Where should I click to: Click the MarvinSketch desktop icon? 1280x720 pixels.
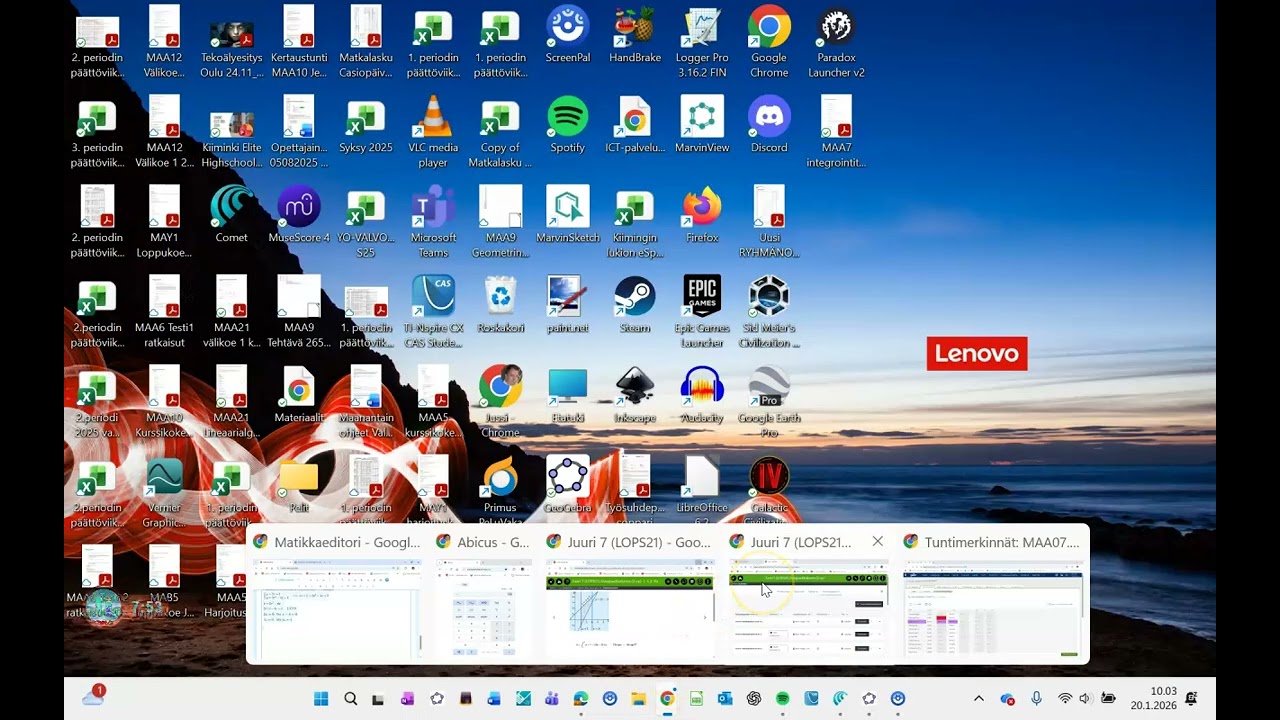click(x=567, y=216)
